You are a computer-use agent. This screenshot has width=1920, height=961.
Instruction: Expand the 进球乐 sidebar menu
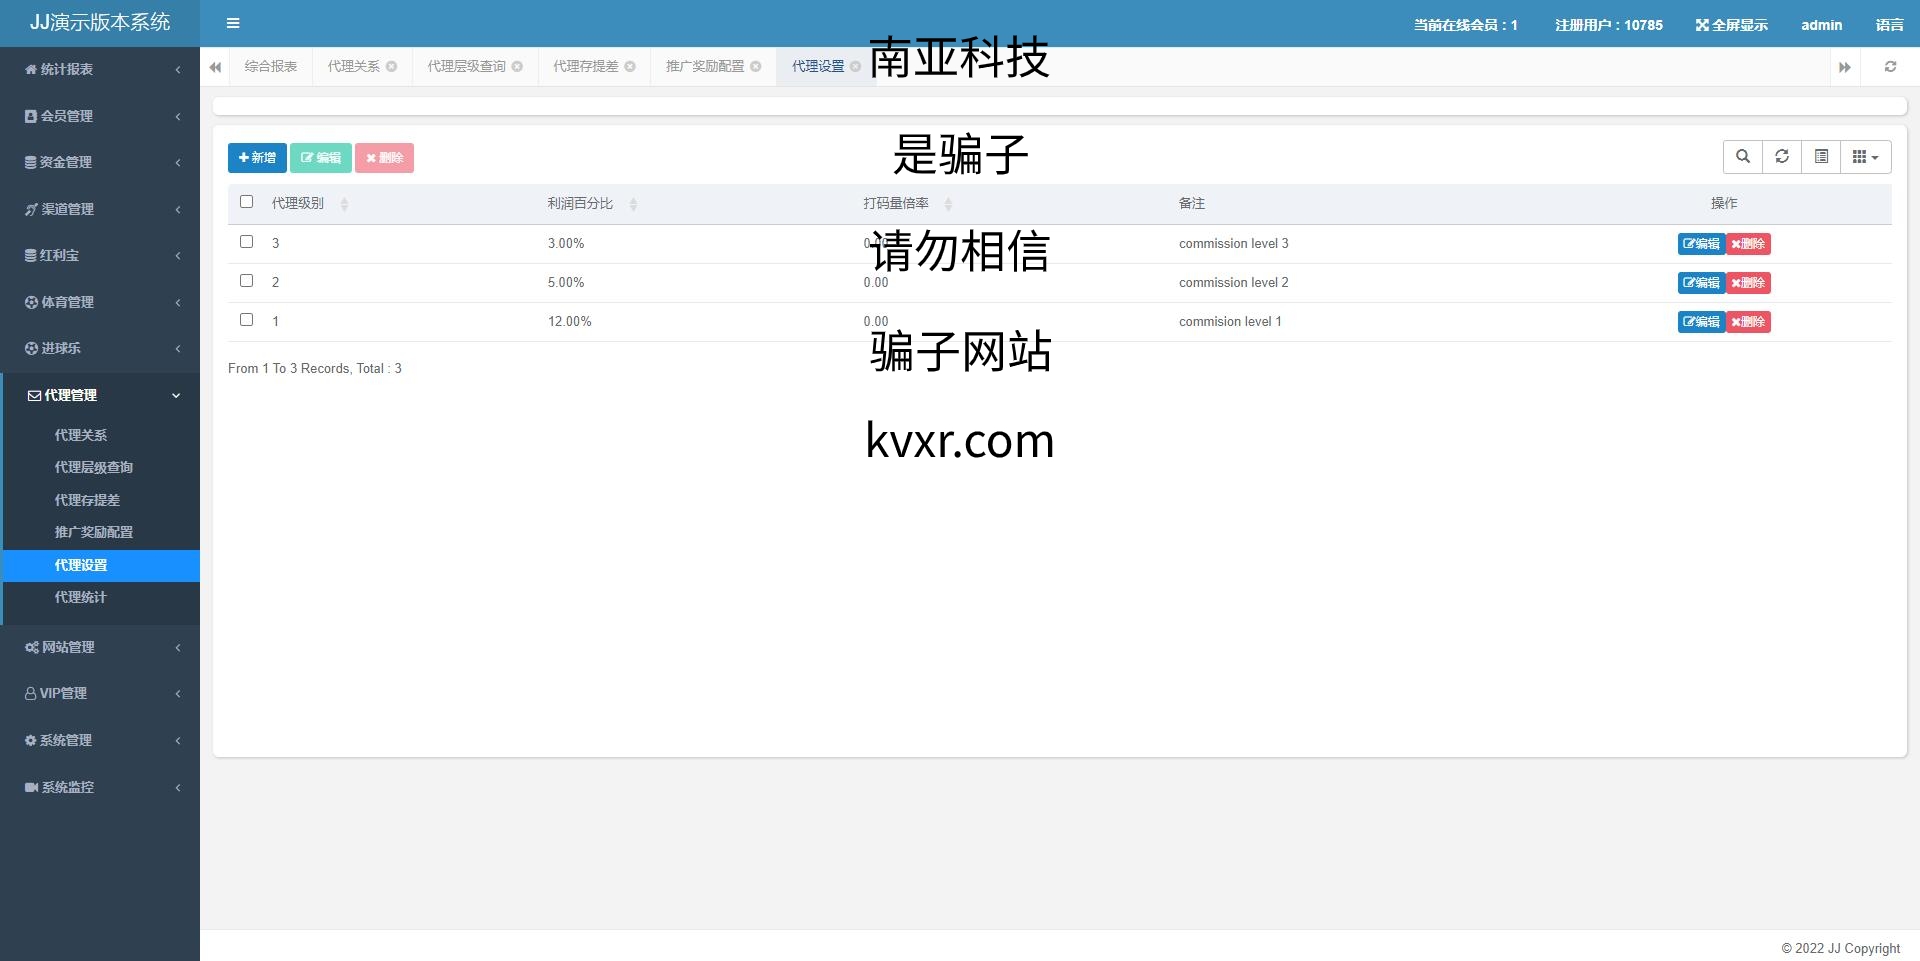click(x=100, y=348)
